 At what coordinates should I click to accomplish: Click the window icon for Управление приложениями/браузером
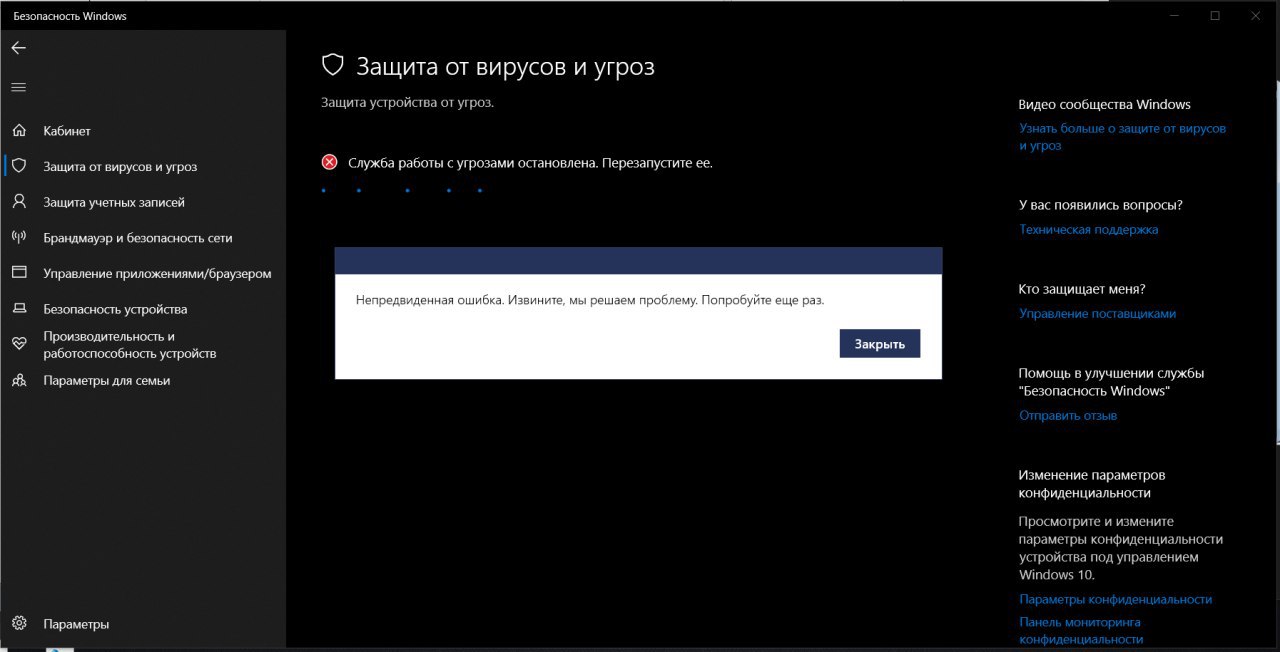click(x=19, y=273)
